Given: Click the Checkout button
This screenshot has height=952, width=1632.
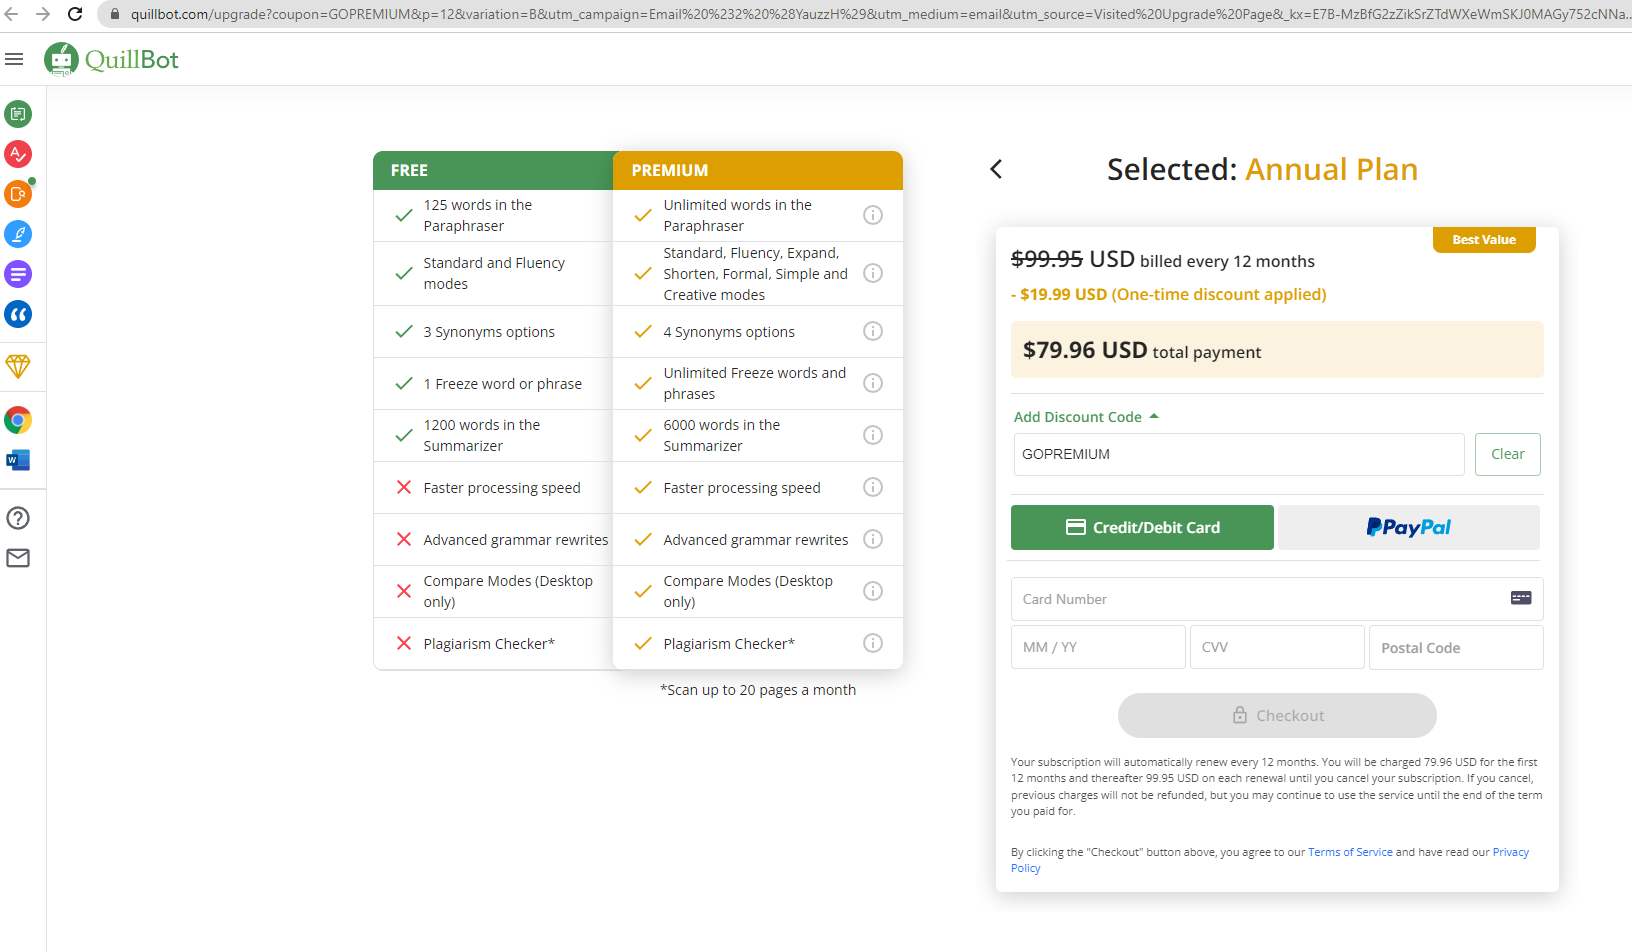Looking at the screenshot, I should coord(1277,716).
